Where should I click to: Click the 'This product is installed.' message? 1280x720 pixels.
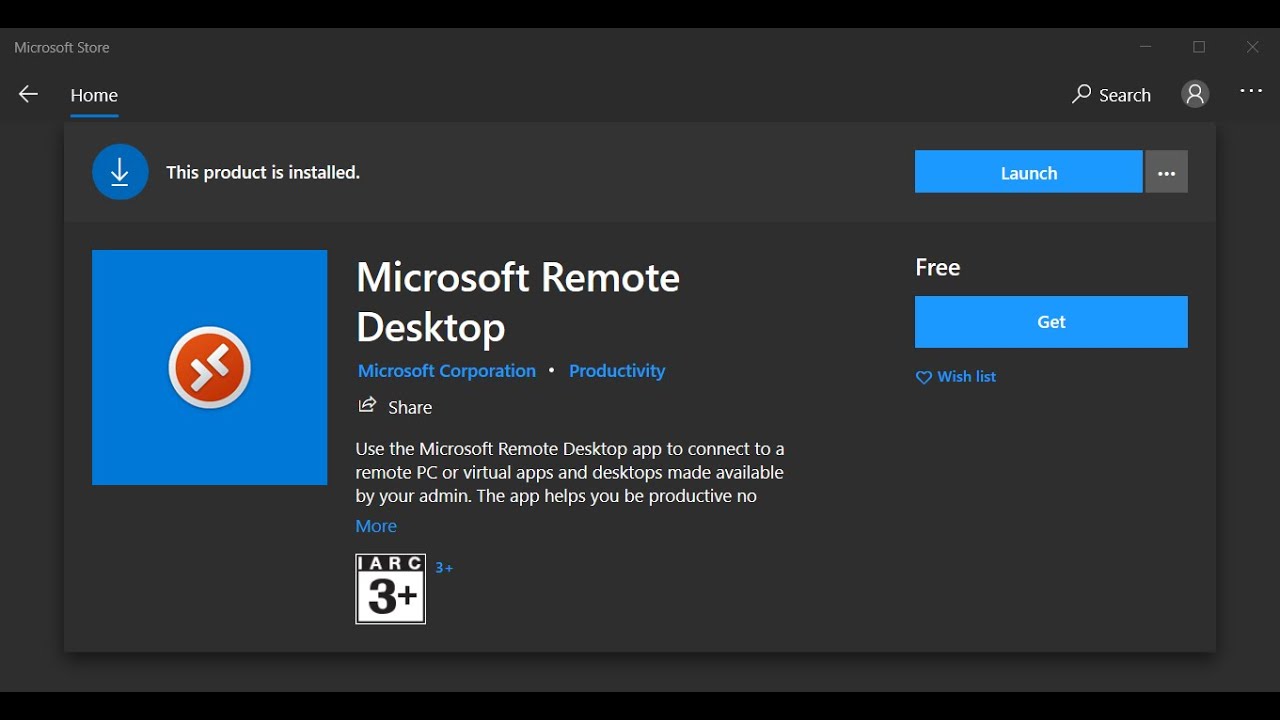tap(263, 173)
